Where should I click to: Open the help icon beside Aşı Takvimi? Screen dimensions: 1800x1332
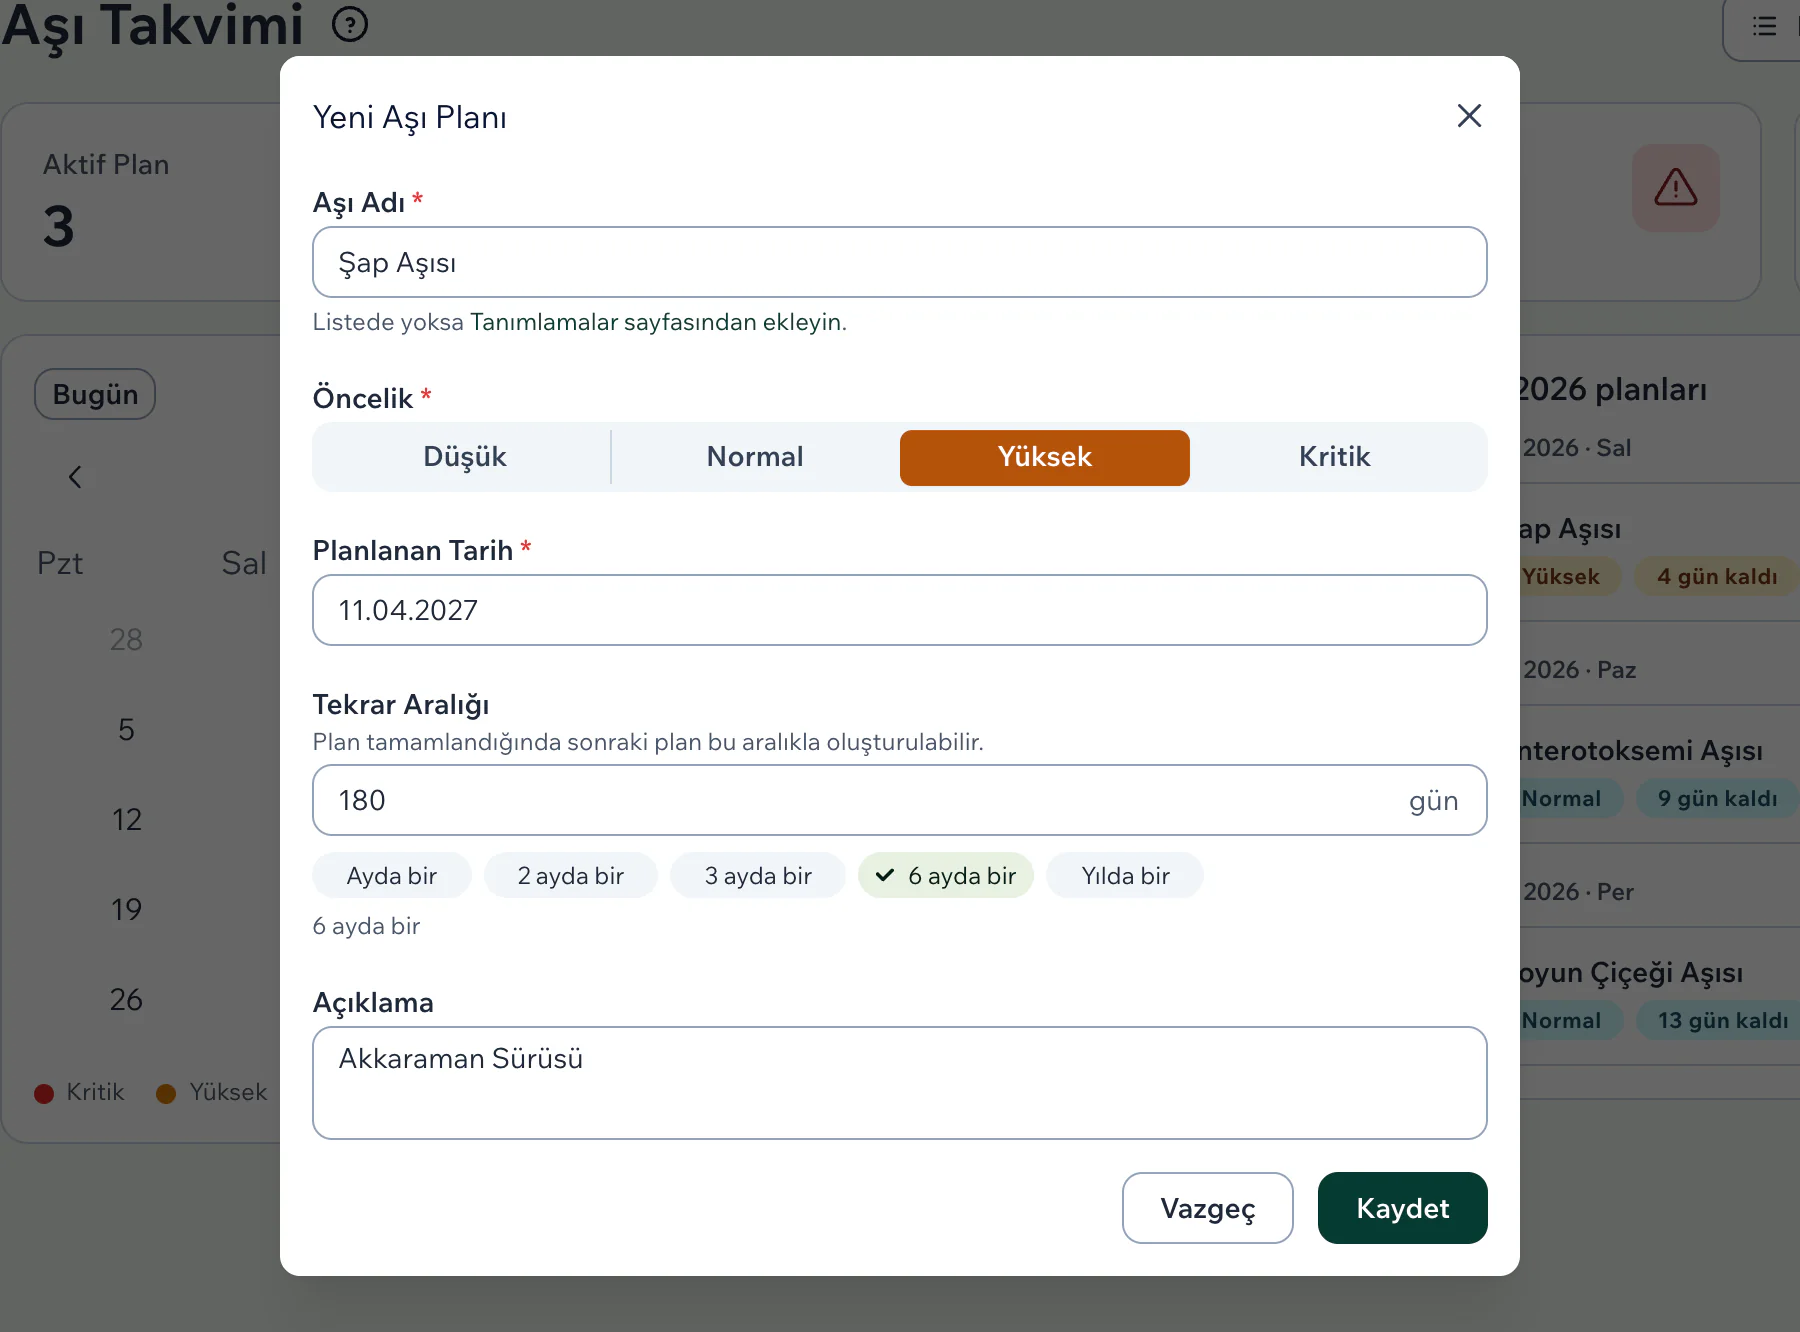[350, 24]
